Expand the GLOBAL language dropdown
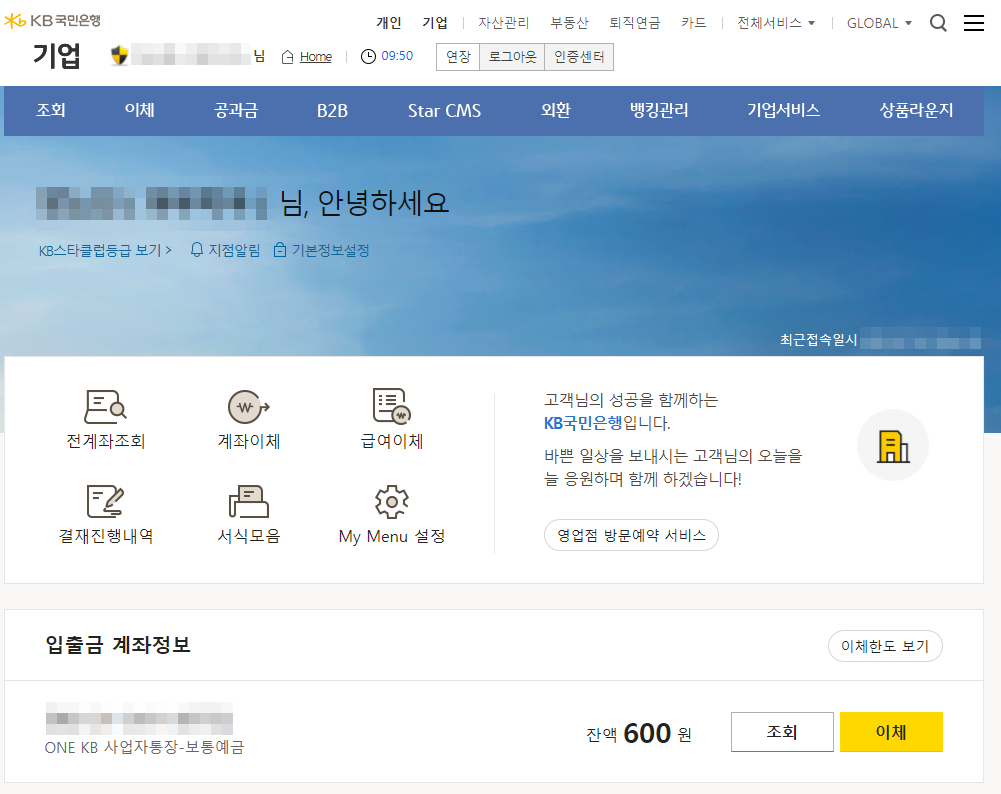Screen dimensions: 1001x794 click(x=879, y=23)
